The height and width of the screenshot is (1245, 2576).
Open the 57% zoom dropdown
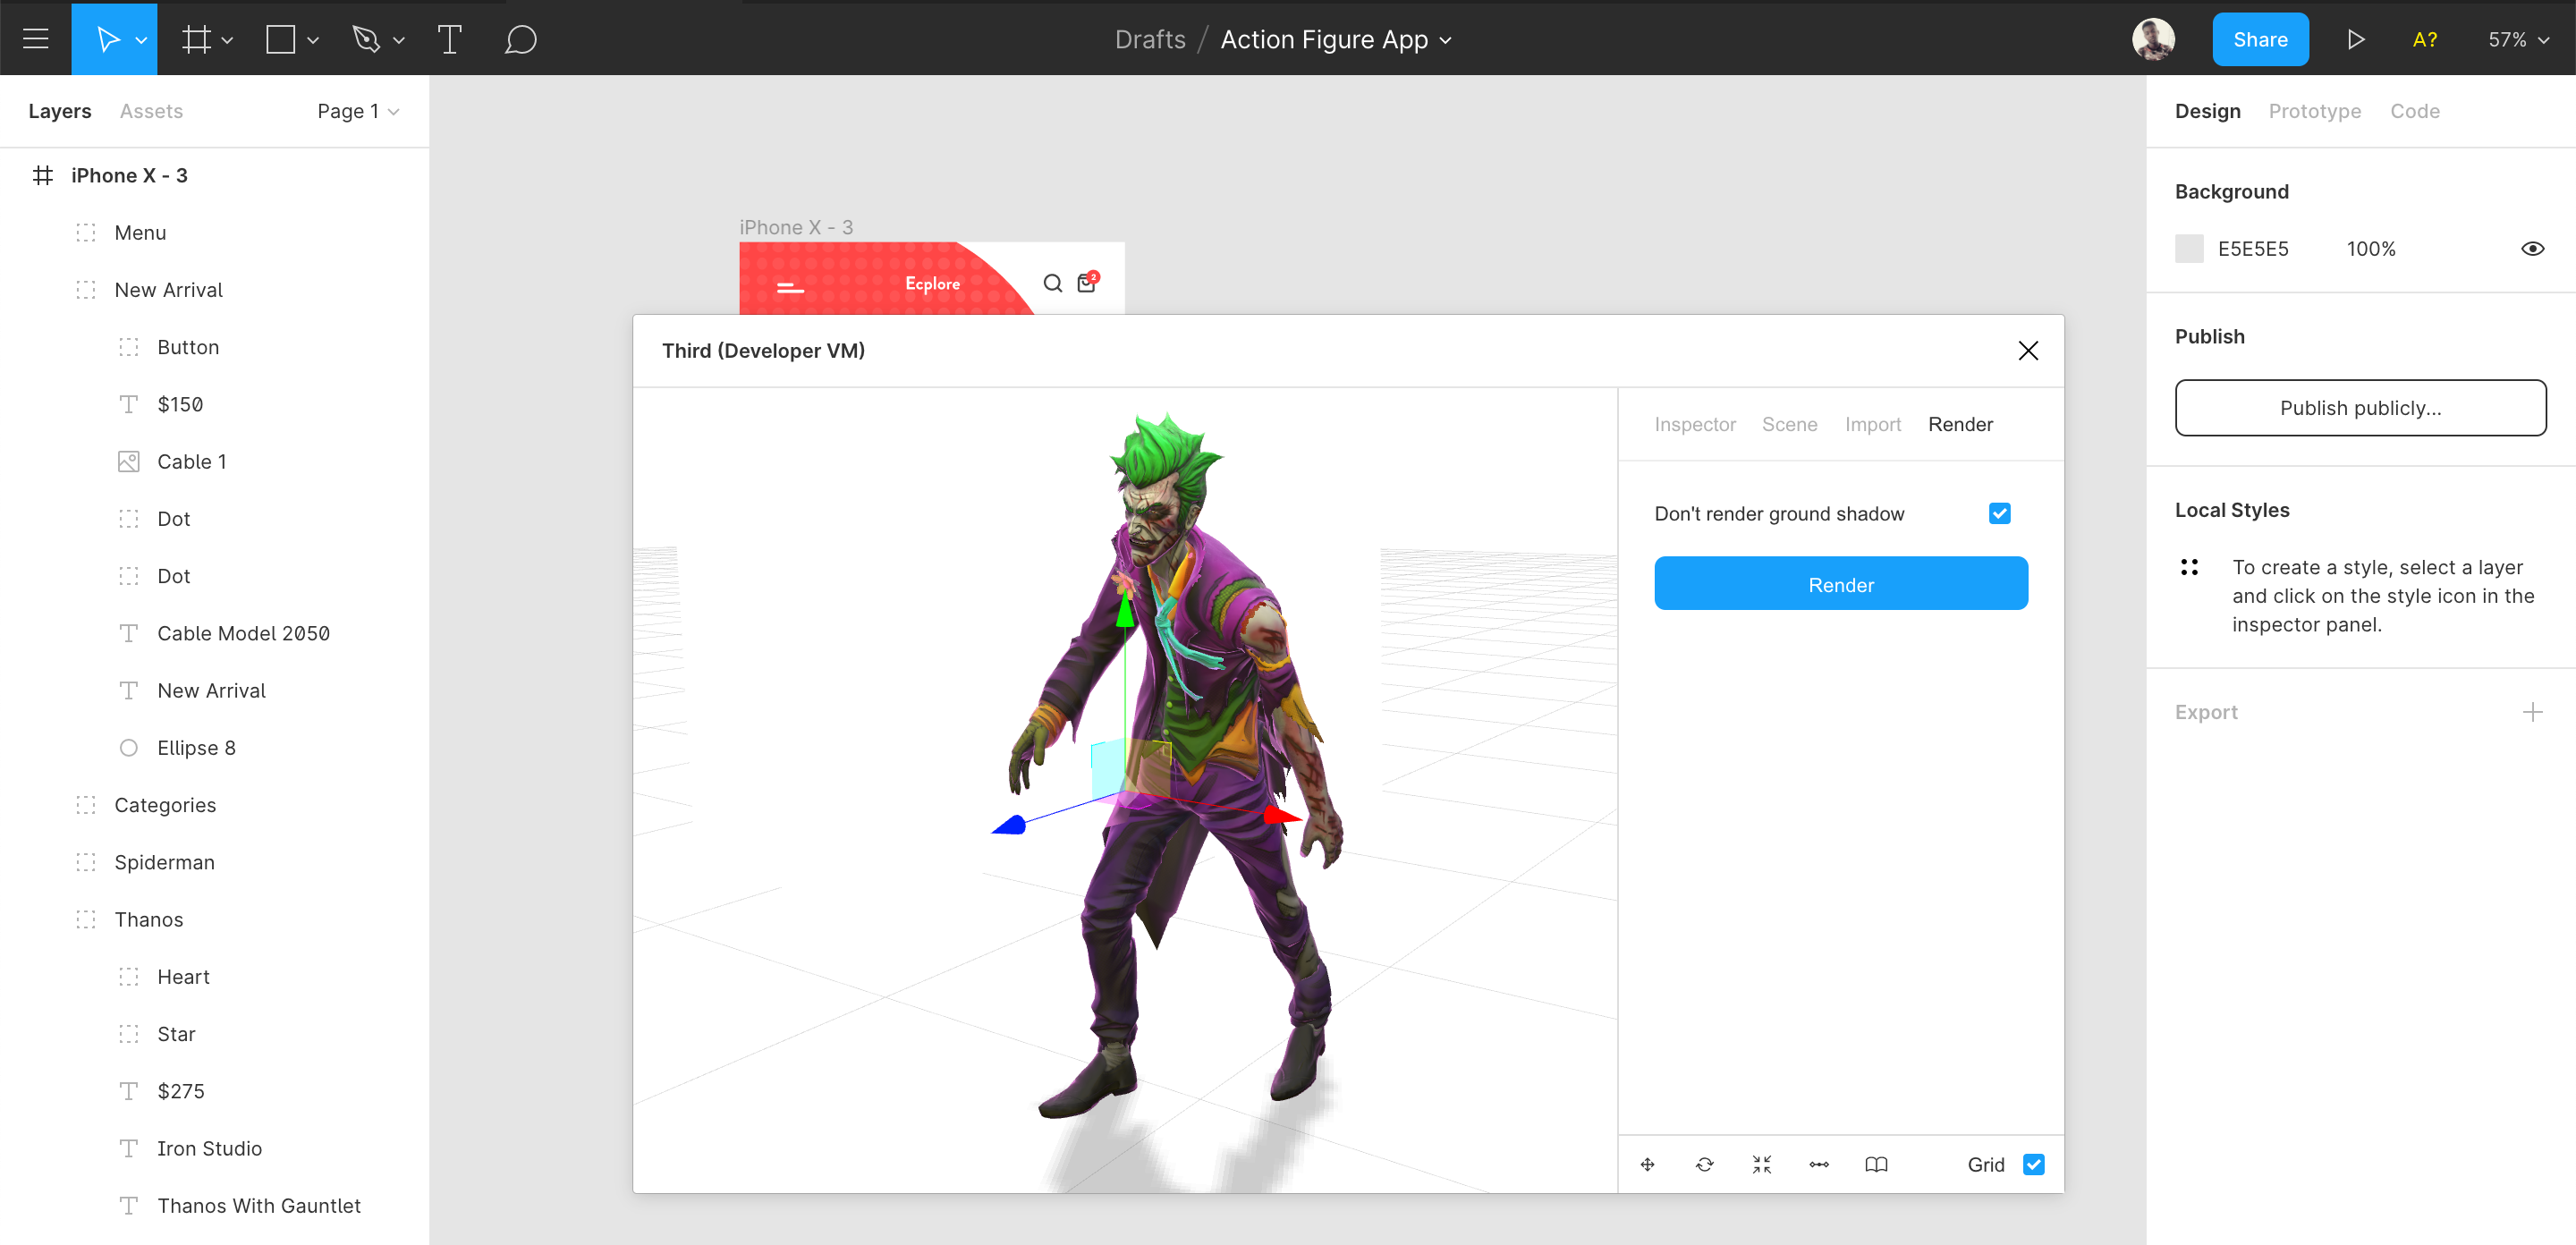click(2518, 39)
